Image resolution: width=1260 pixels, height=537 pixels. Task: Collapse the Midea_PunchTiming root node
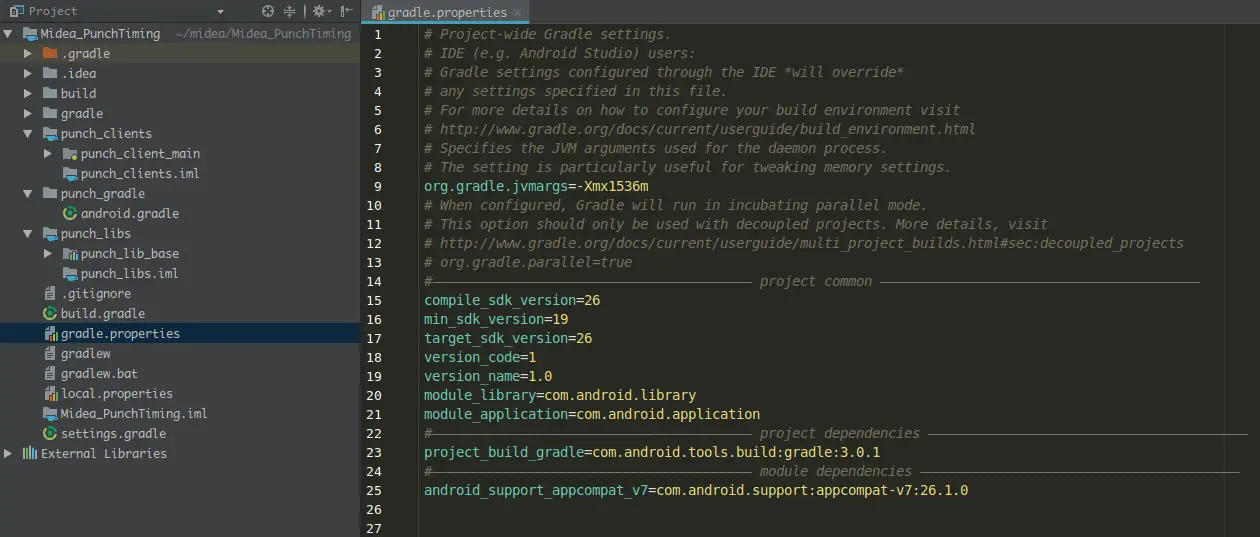point(8,33)
